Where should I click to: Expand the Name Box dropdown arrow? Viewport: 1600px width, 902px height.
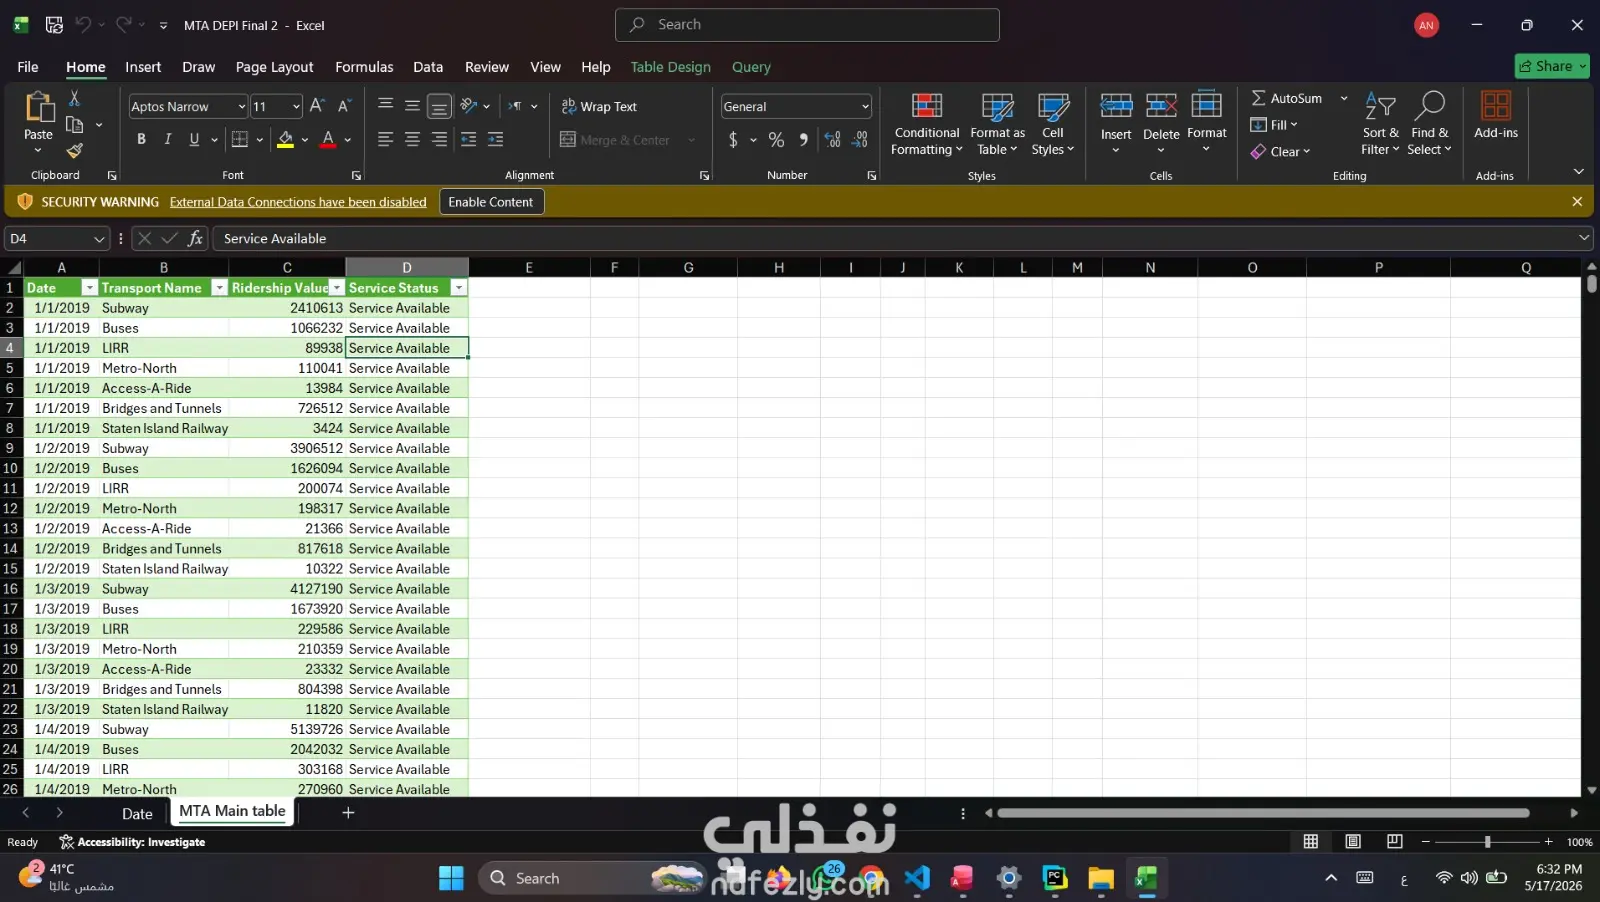99,239
